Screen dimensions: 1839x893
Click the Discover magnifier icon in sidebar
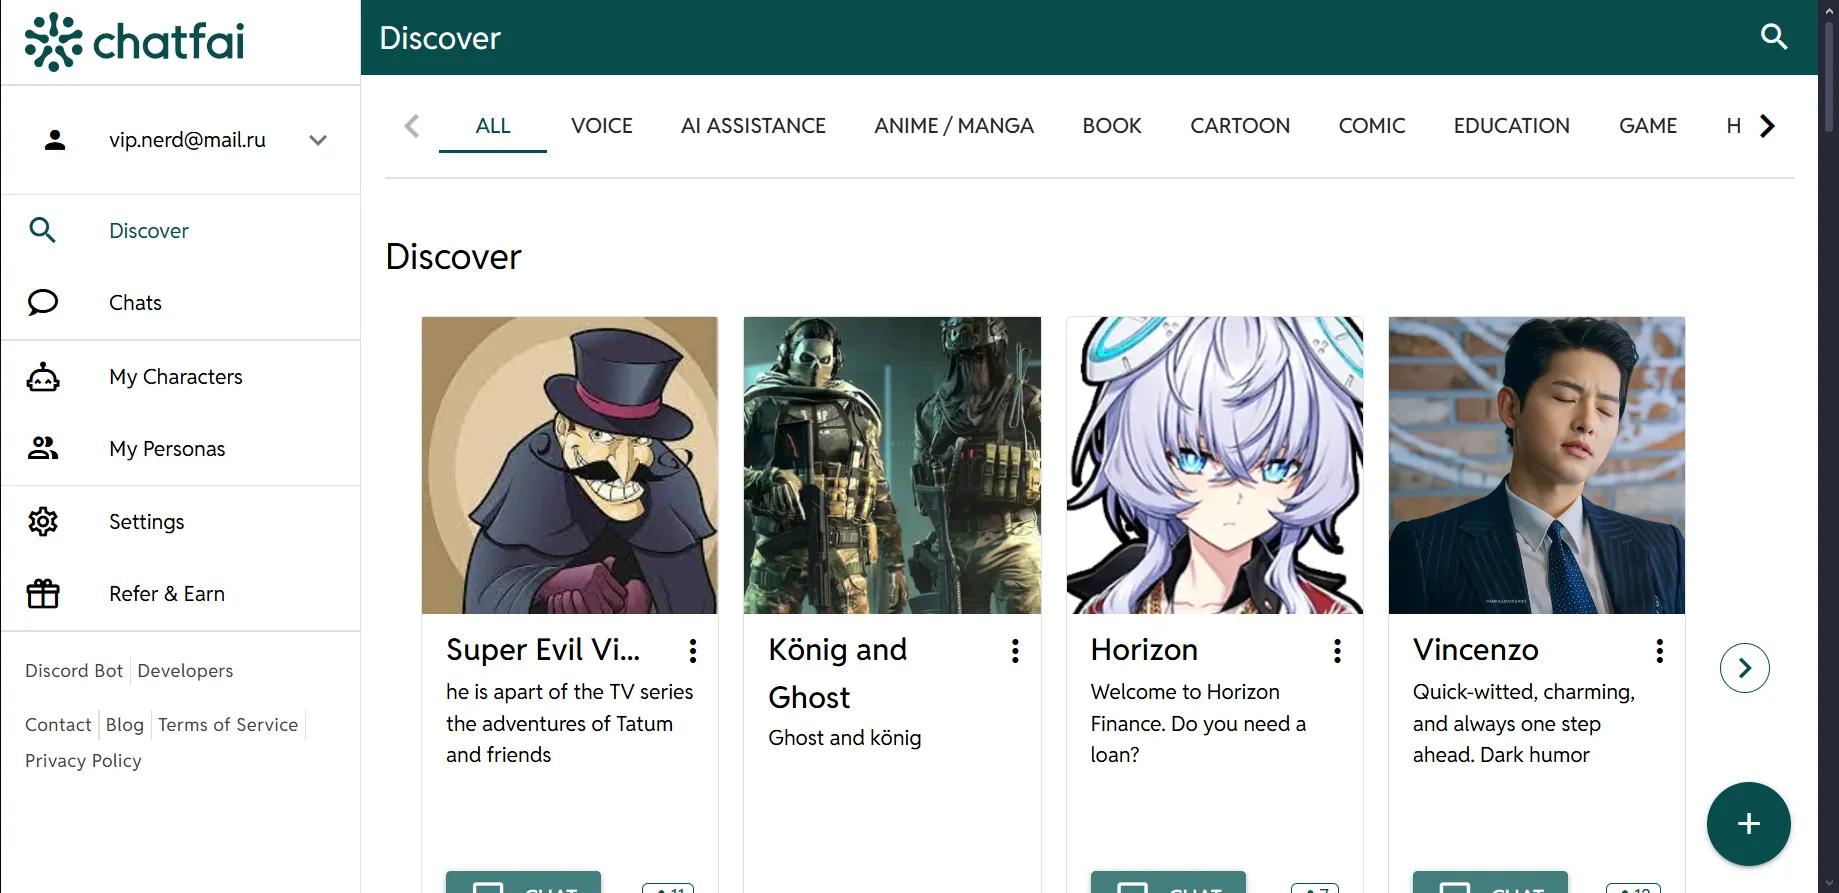click(43, 231)
